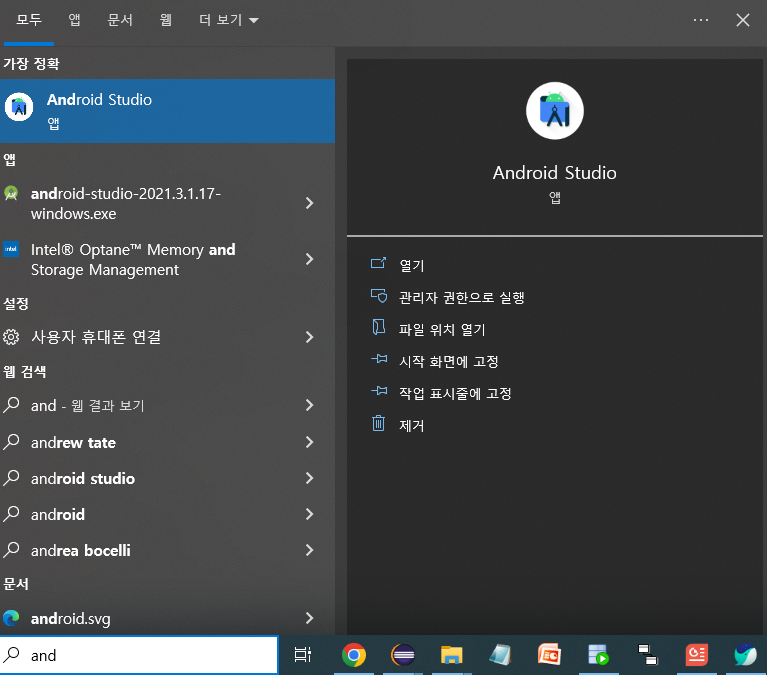
Task: Switch to 웹 filter tab
Action: click(166, 20)
